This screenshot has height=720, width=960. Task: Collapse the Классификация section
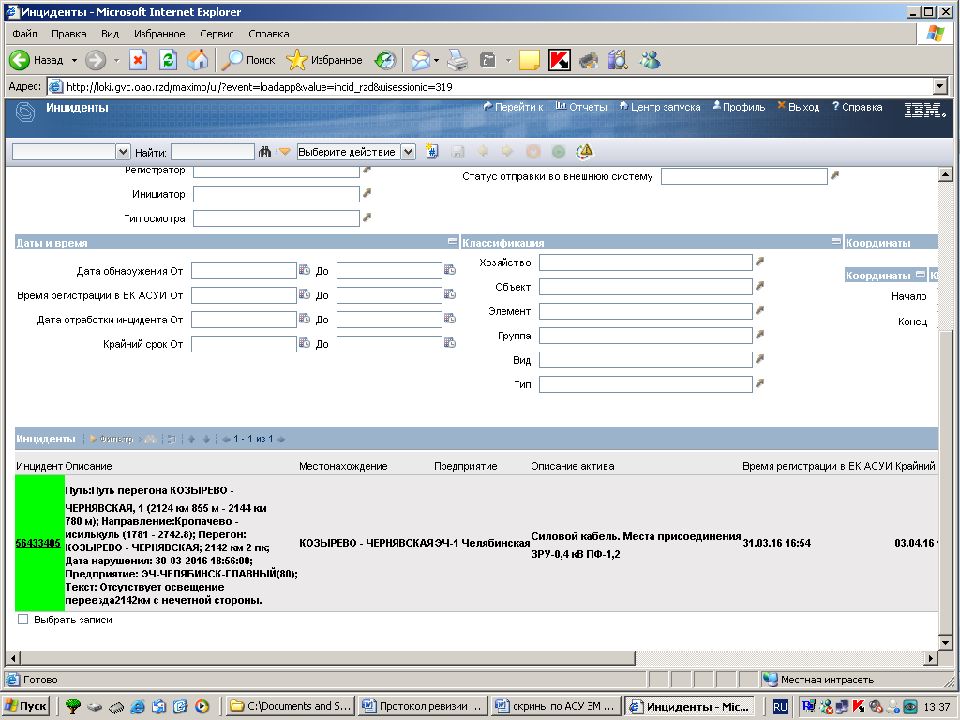click(836, 242)
